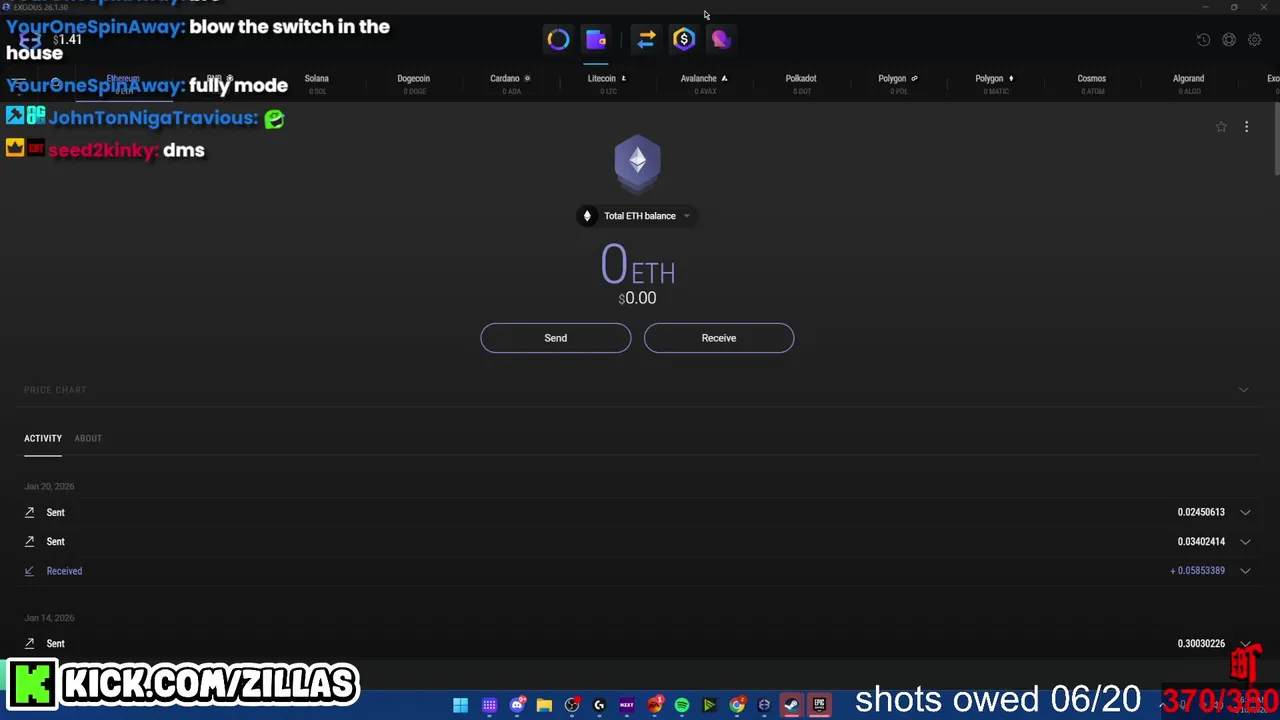Switch to the Cosmos asset tab
This screenshot has height=720, width=1280.
[x=1092, y=84]
